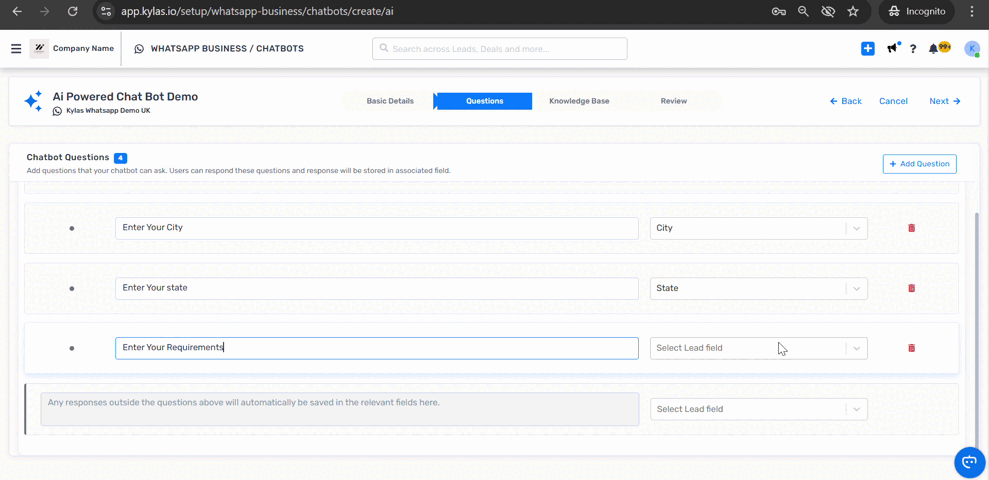Jump to the Review step
The image size is (989, 480).
673,101
